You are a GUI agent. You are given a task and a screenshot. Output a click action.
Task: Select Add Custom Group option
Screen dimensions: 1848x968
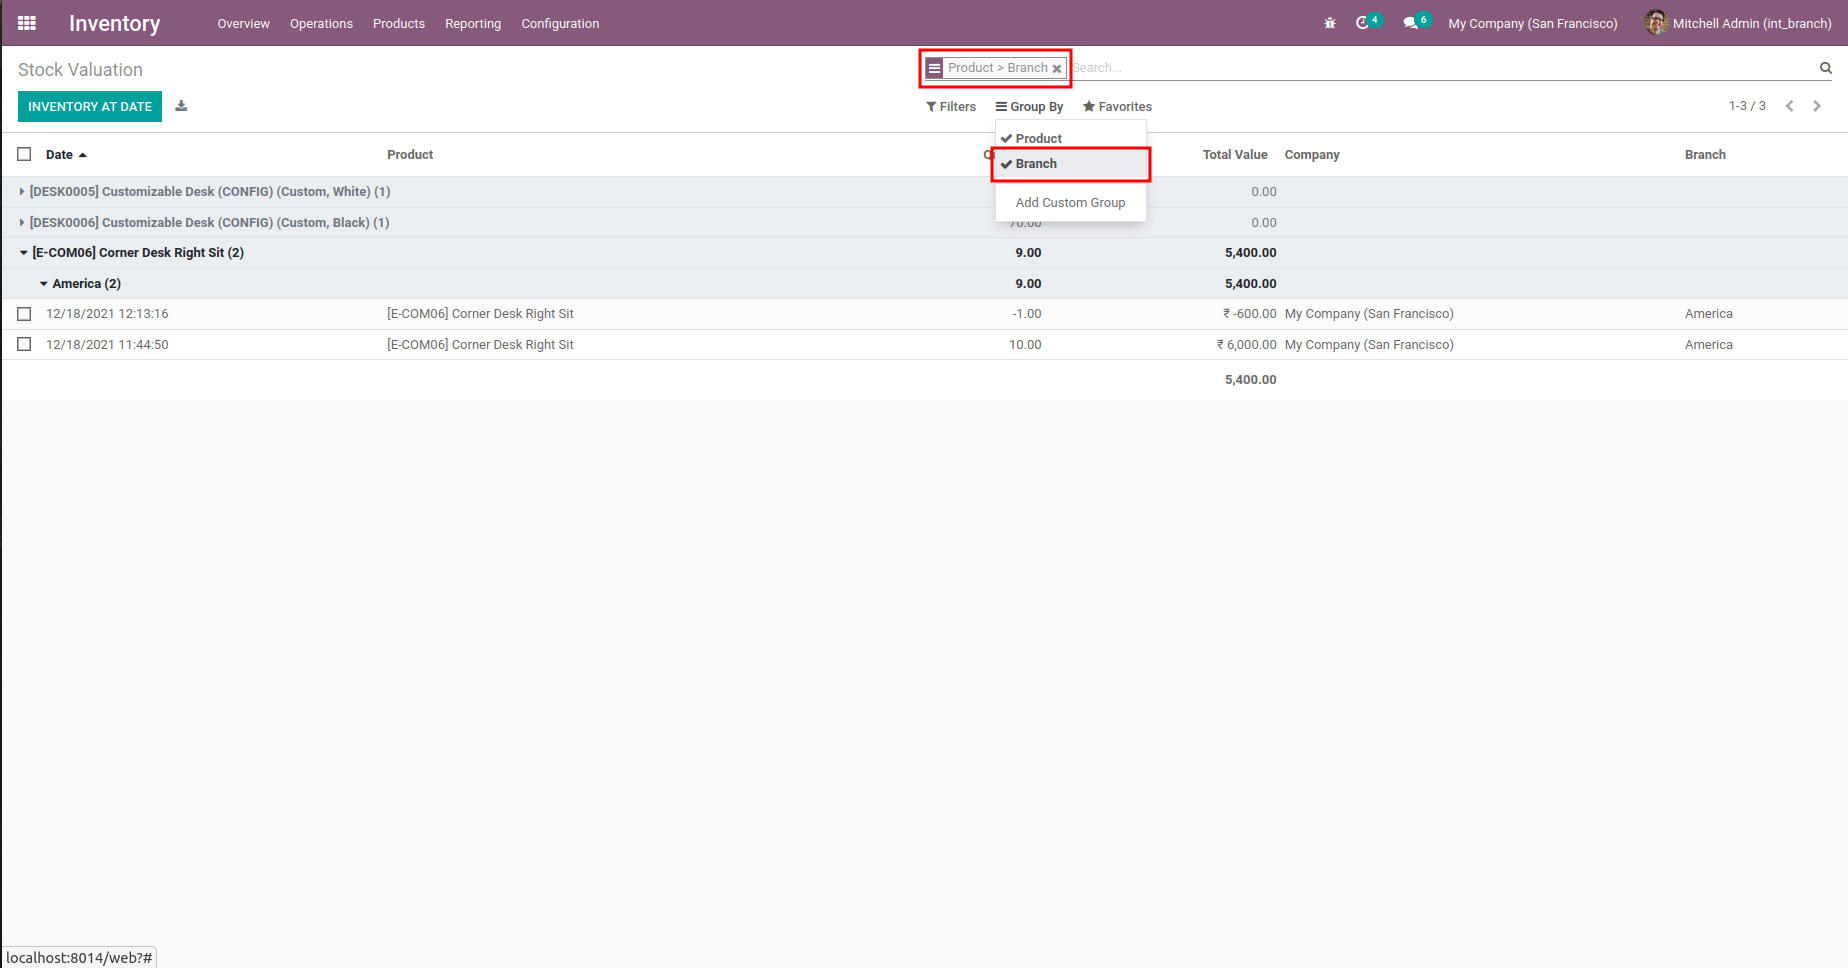click(x=1070, y=202)
